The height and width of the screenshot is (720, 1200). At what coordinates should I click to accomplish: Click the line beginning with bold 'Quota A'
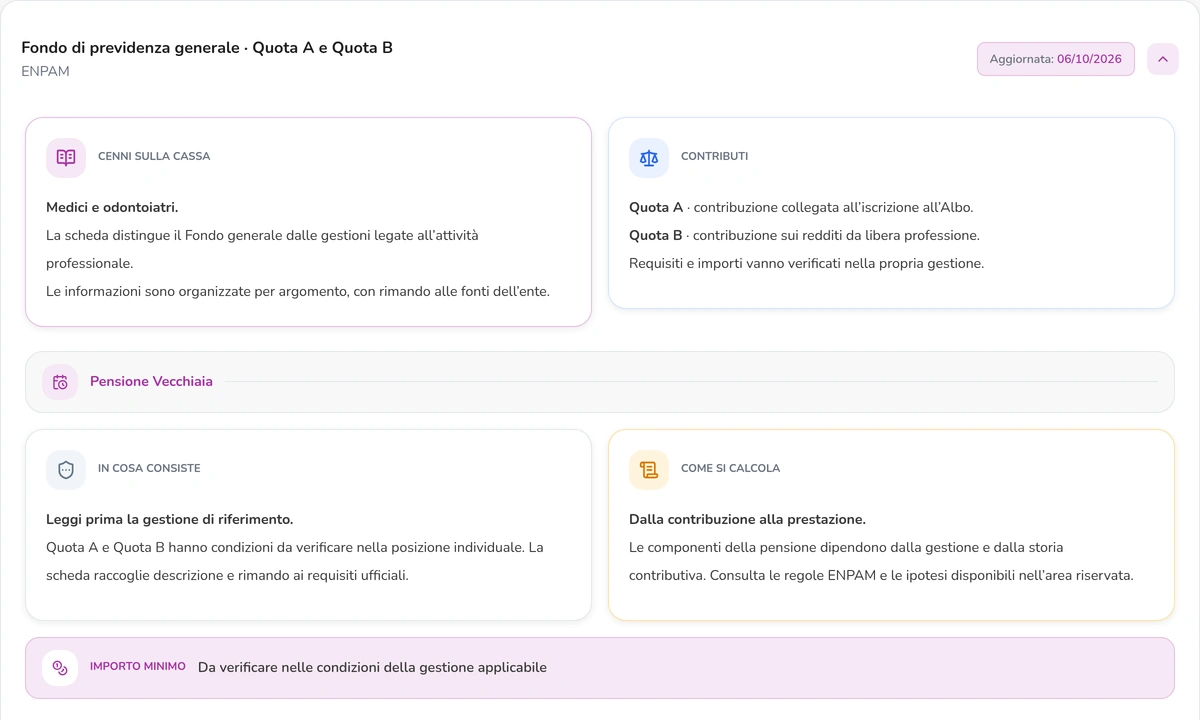(x=801, y=208)
